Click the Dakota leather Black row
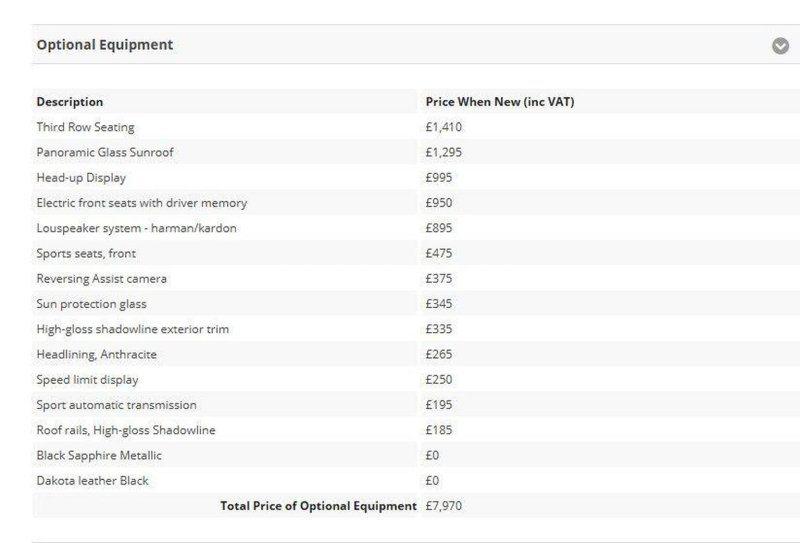The image size is (800, 543). [416, 481]
